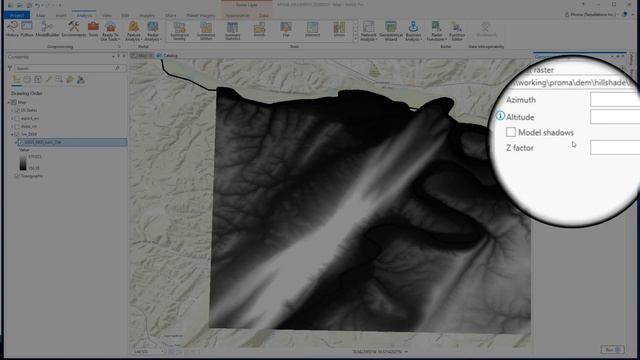
Task: Select List By Snapping icon
Action: [59, 80]
